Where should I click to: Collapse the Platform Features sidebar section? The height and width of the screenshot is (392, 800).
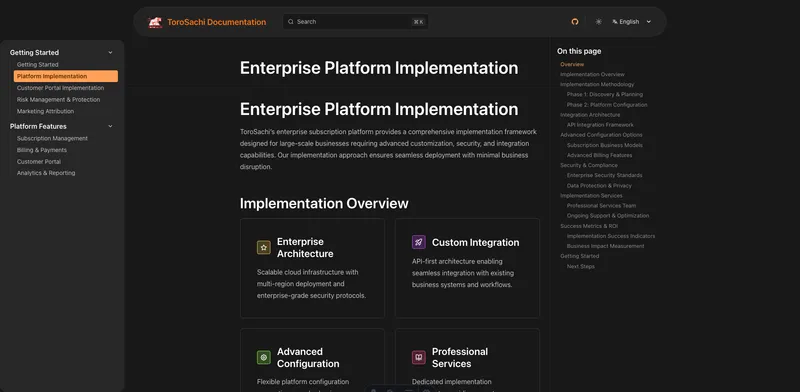tap(110, 126)
